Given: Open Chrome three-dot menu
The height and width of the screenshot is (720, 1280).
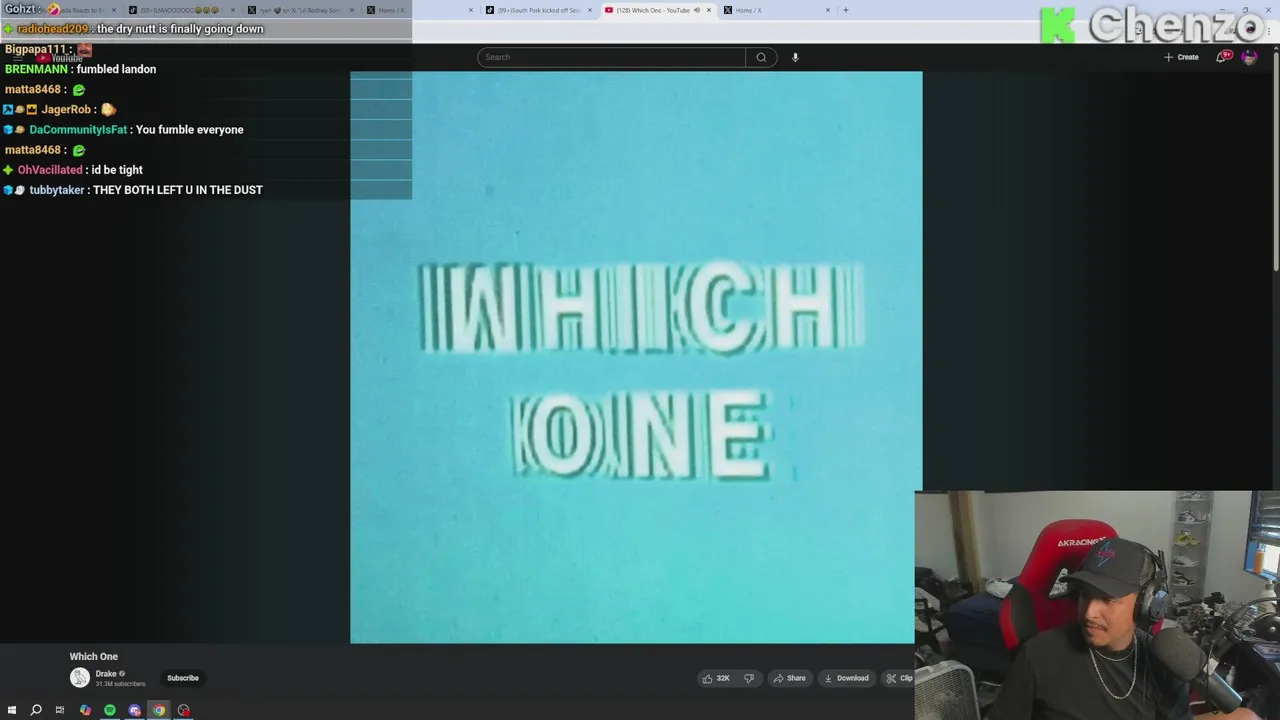Looking at the screenshot, I should pos(1270,33).
